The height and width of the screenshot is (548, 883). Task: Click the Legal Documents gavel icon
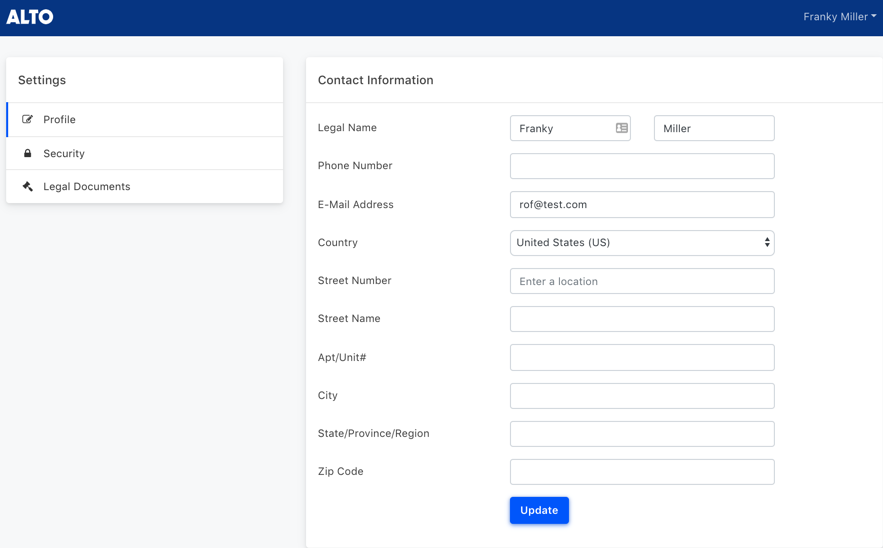[x=27, y=186]
